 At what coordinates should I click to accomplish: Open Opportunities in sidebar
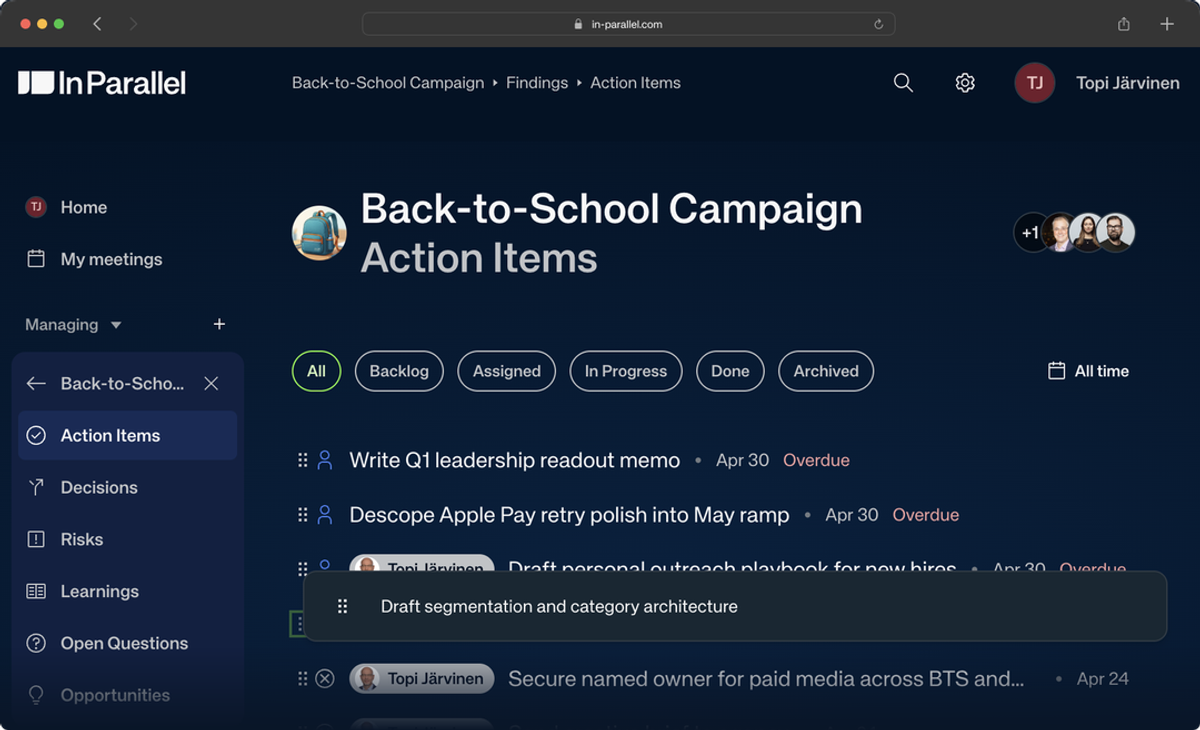[115, 695]
